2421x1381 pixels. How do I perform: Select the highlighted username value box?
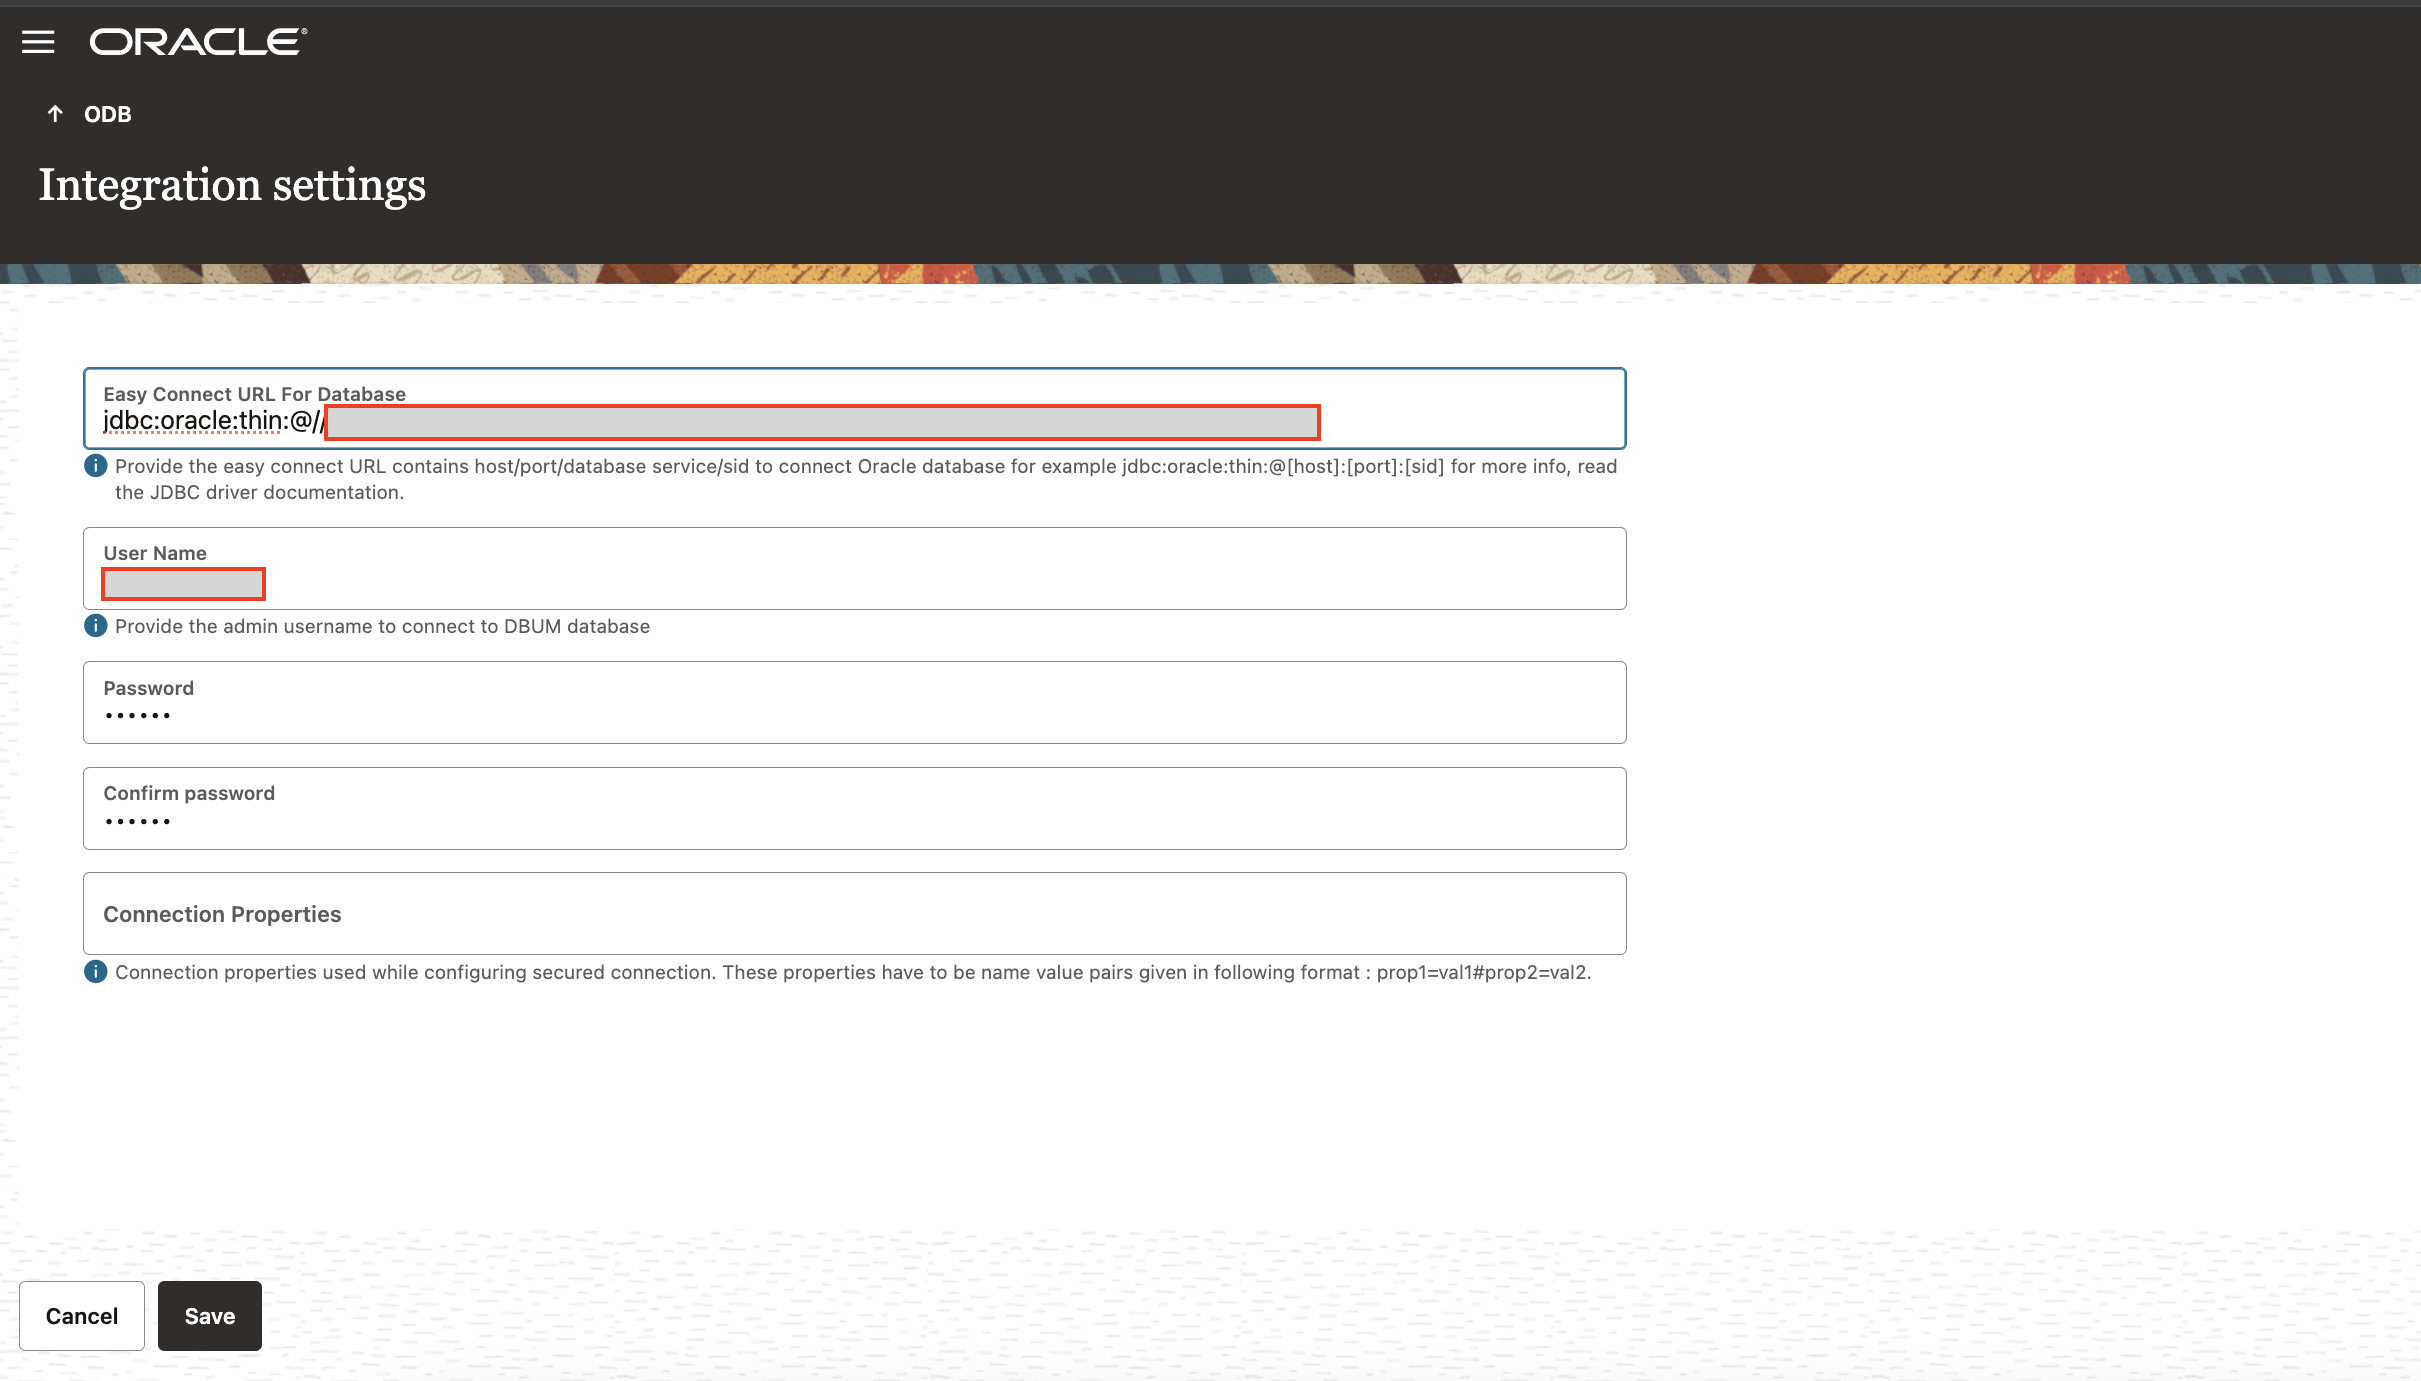pyautogui.click(x=183, y=583)
